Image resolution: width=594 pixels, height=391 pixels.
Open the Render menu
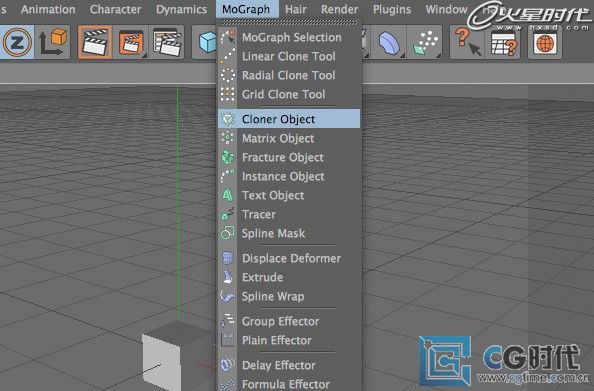click(339, 9)
